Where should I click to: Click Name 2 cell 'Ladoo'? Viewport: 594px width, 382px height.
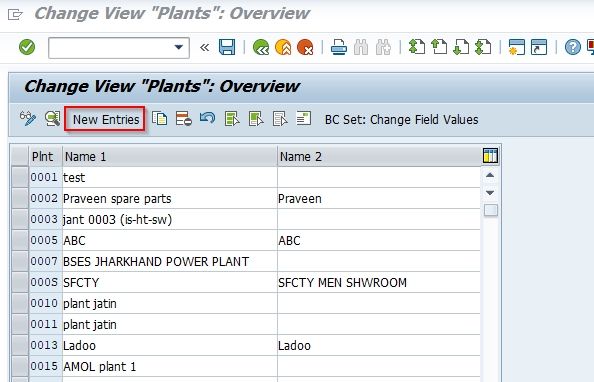(x=379, y=346)
